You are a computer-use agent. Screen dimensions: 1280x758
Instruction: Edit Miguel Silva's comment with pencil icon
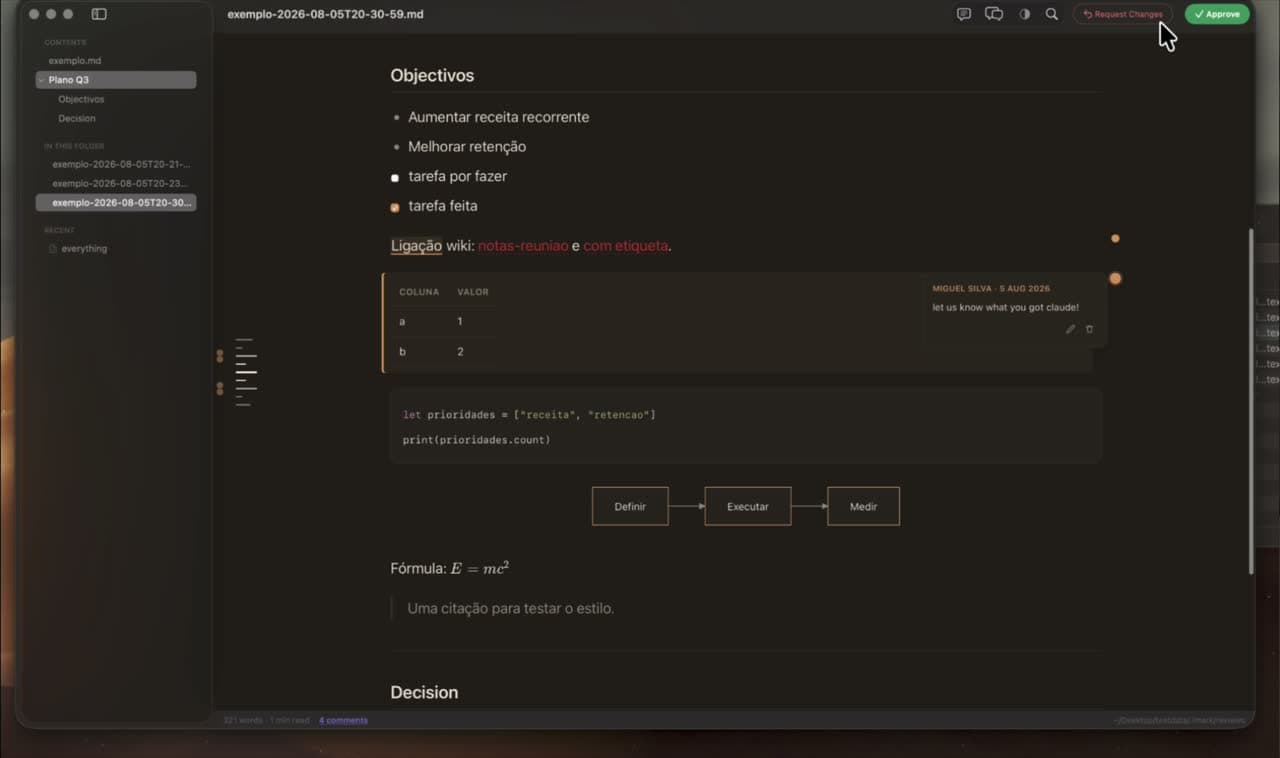point(1070,329)
